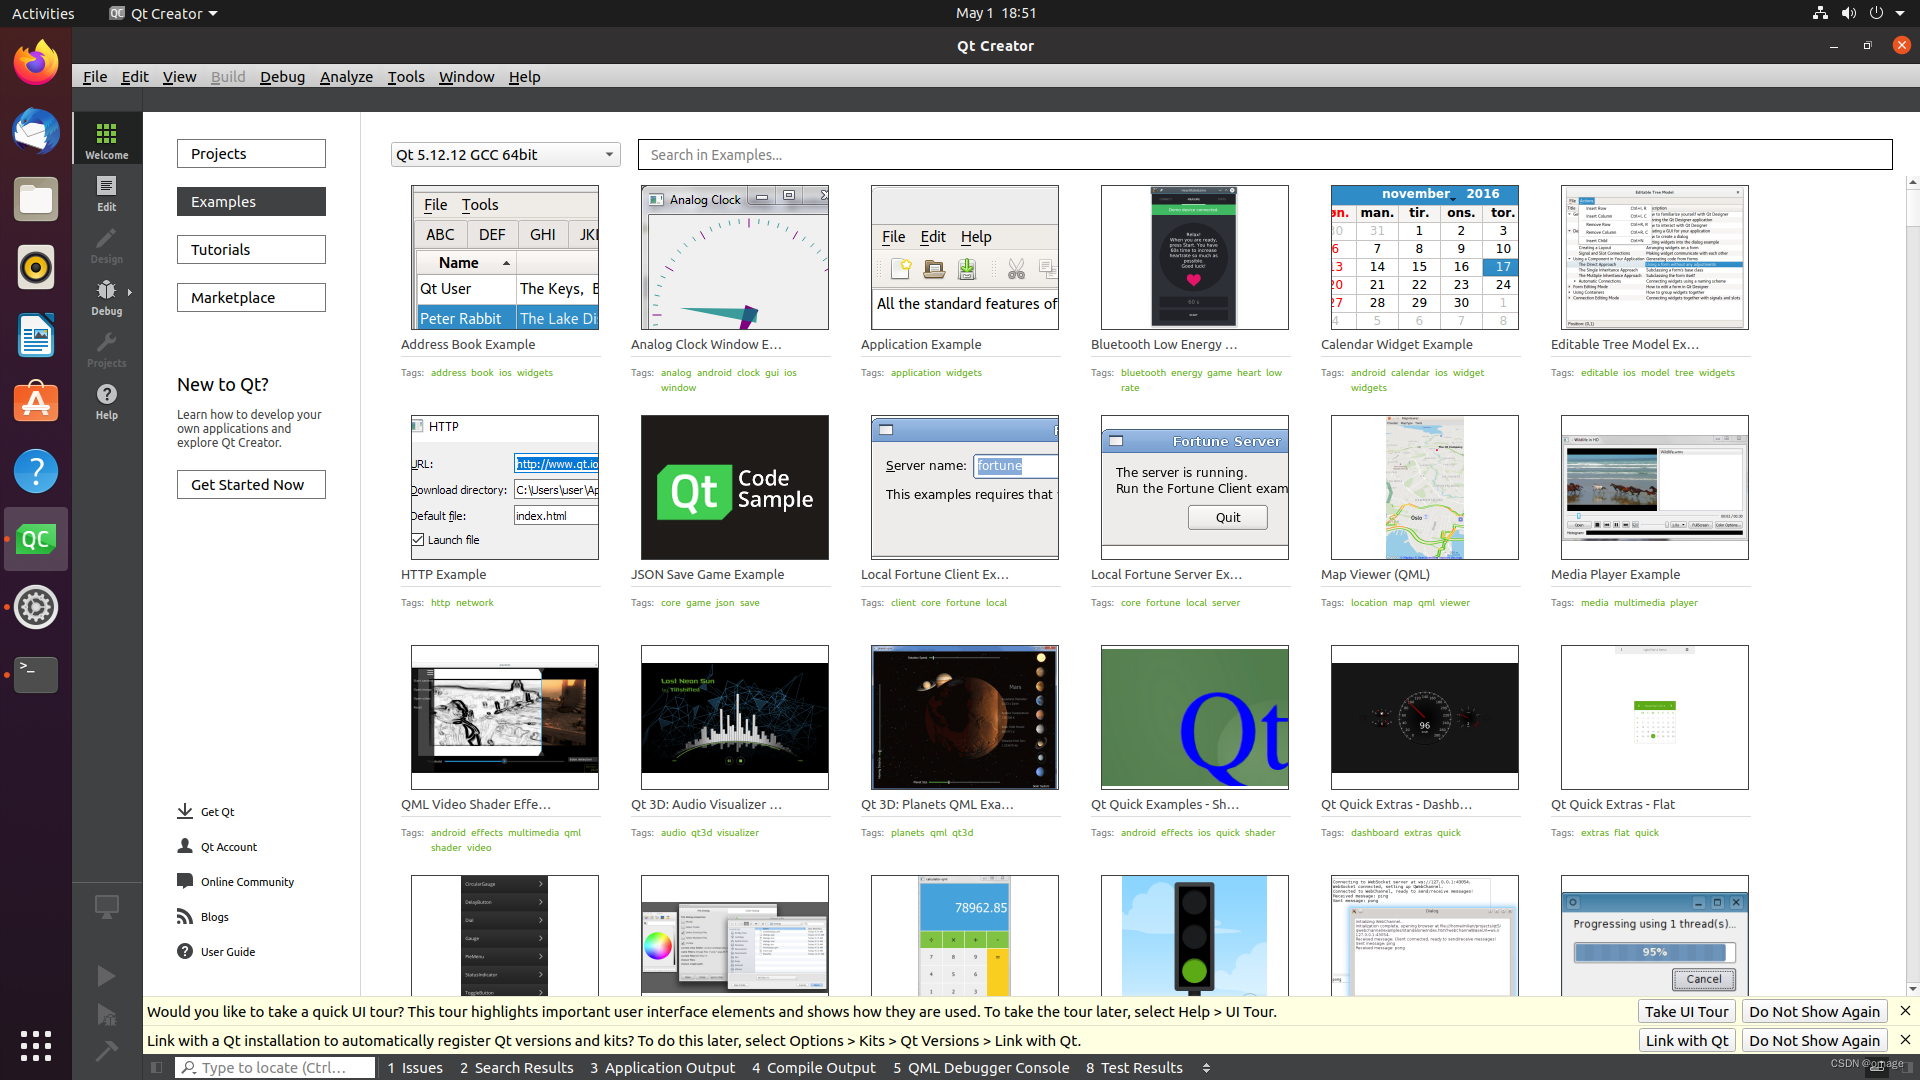Open the Qt version combo box
The width and height of the screenshot is (1920, 1080).
[505, 154]
